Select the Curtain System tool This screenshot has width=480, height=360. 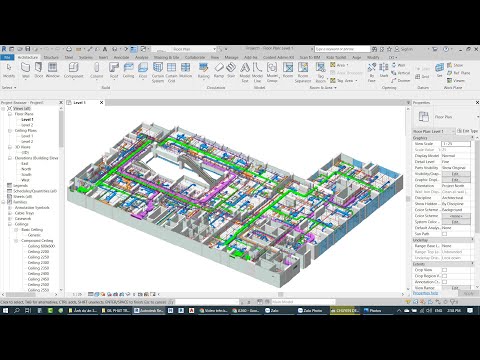click(x=158, y=72)
